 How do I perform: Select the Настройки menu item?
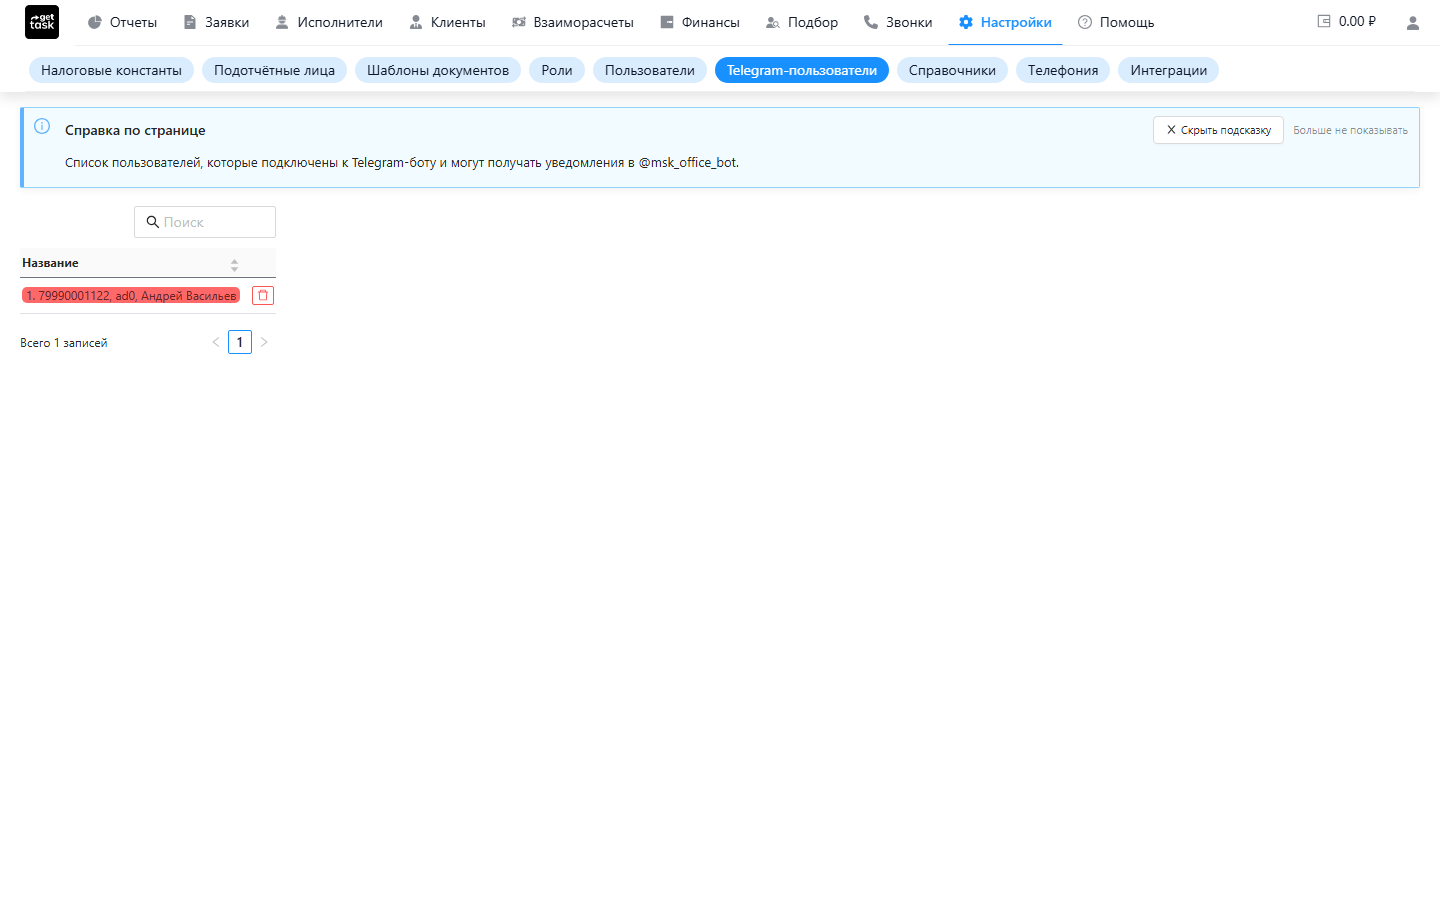1005,22
